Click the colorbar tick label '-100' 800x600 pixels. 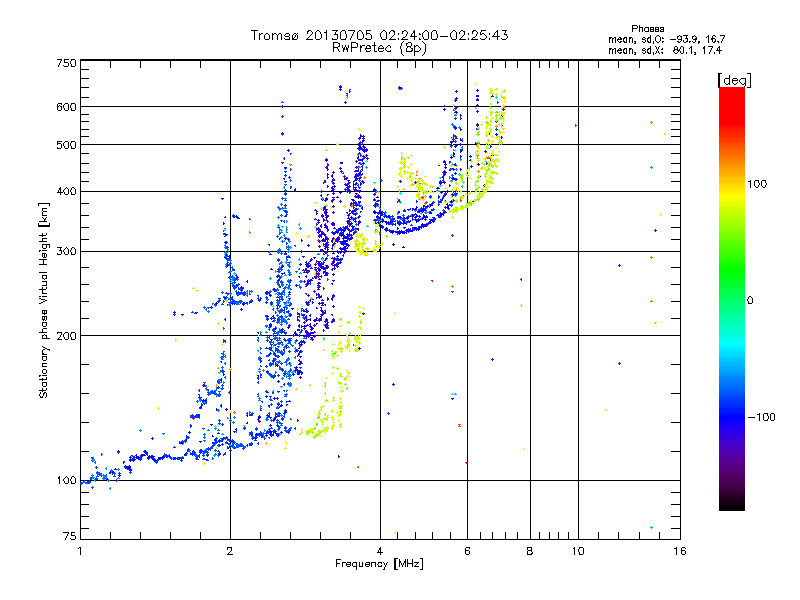(761, 417)
